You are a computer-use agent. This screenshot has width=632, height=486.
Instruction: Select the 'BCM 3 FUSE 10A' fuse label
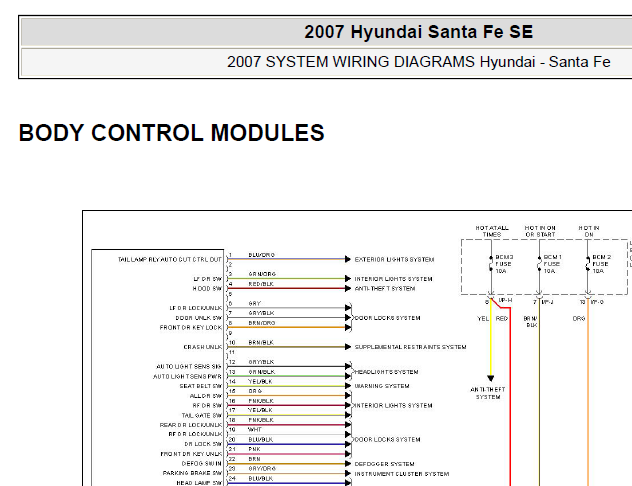coord(504,264)
